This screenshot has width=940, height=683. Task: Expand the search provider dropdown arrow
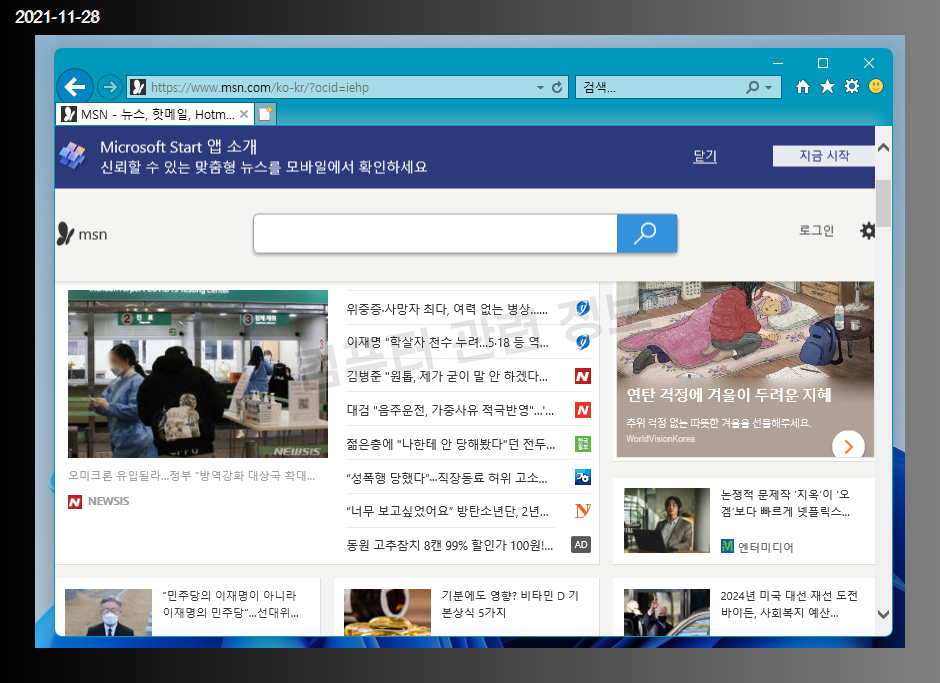[x=769, y=88]
